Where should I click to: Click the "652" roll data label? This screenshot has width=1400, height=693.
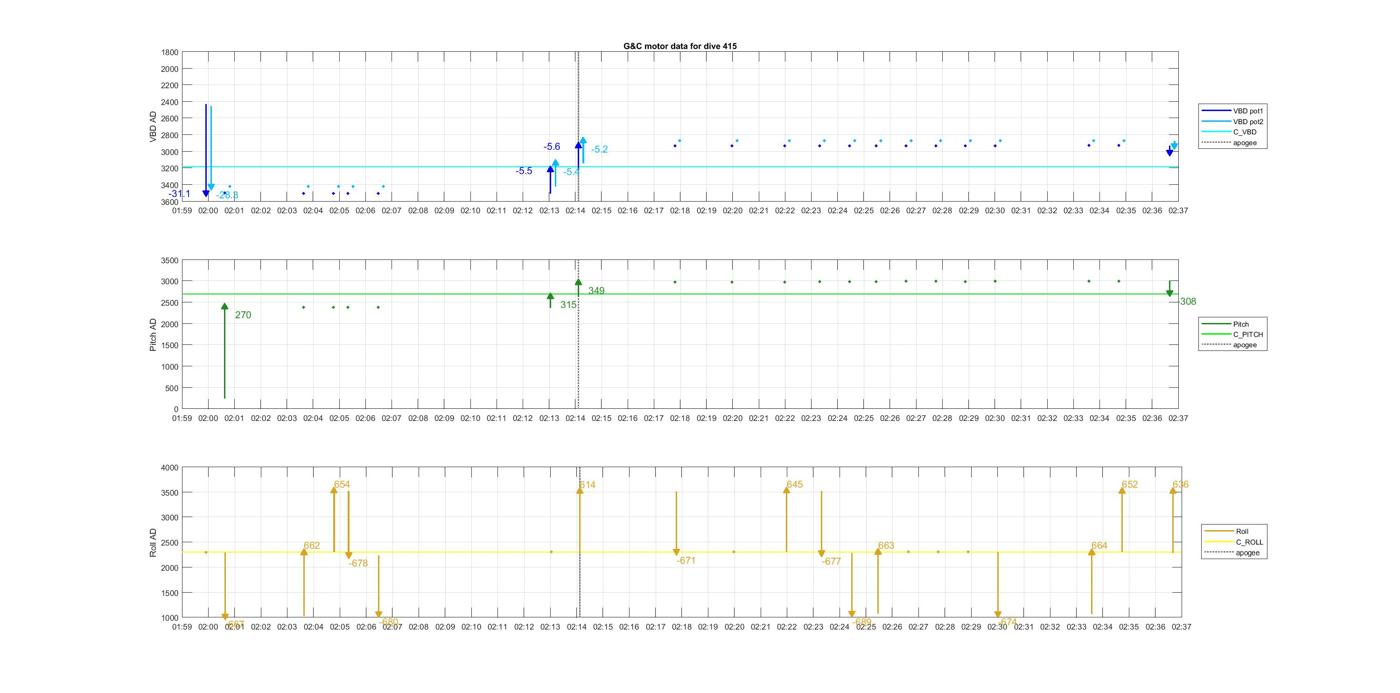coord(1129,485)
